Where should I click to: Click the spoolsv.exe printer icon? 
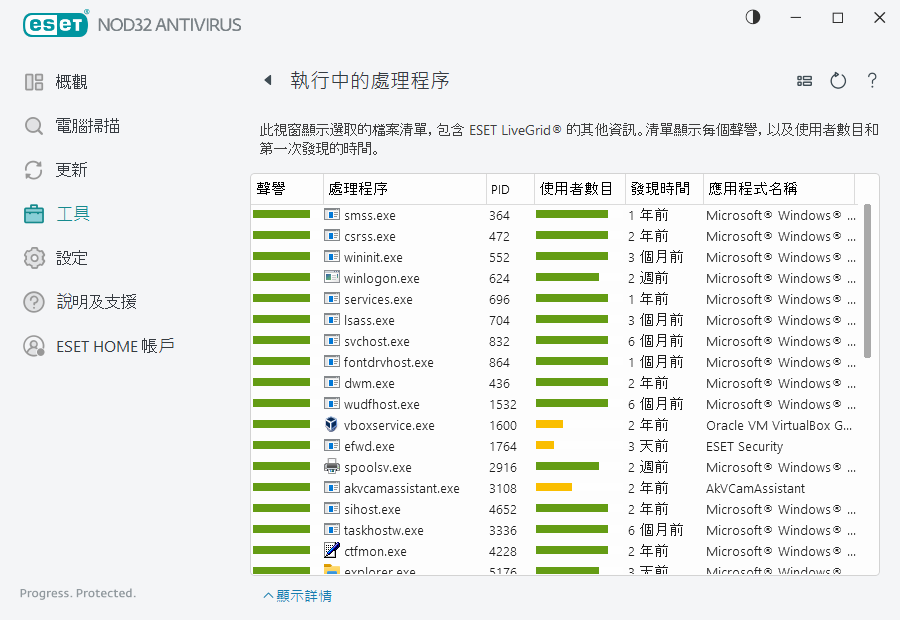[x=332, y=466]
